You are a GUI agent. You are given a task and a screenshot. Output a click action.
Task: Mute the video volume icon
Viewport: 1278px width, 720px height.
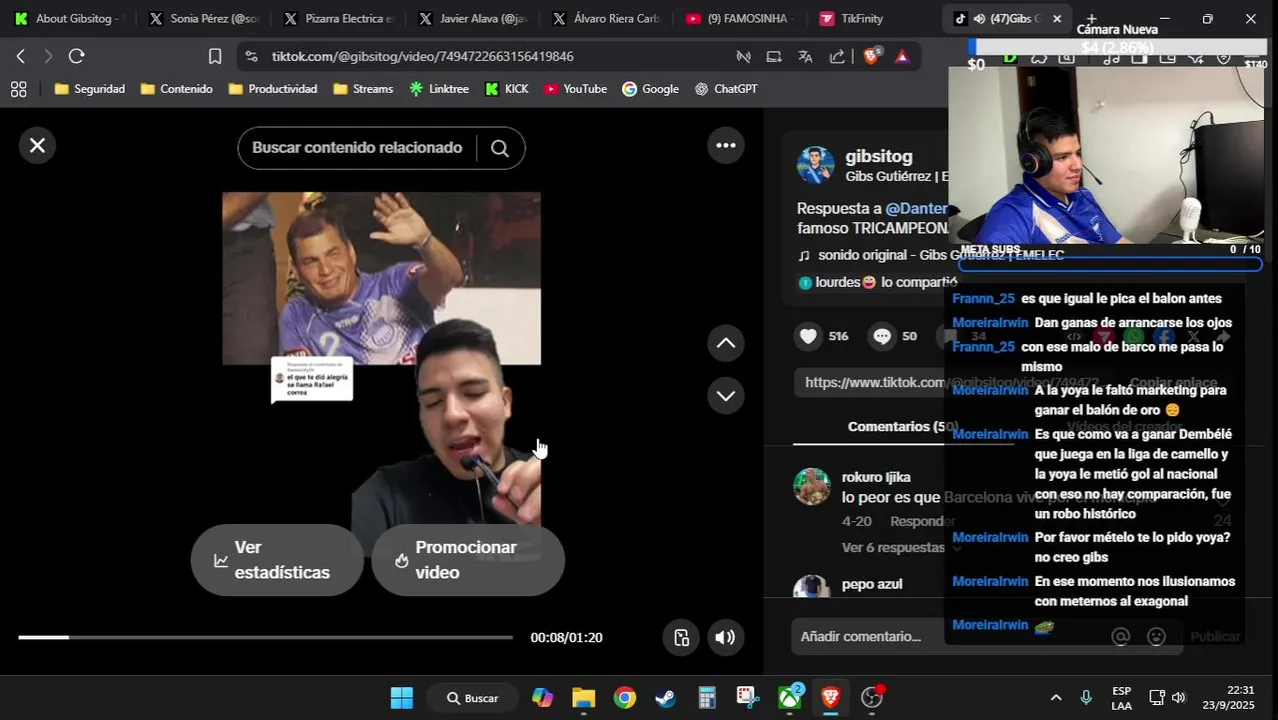click(725, 637)
